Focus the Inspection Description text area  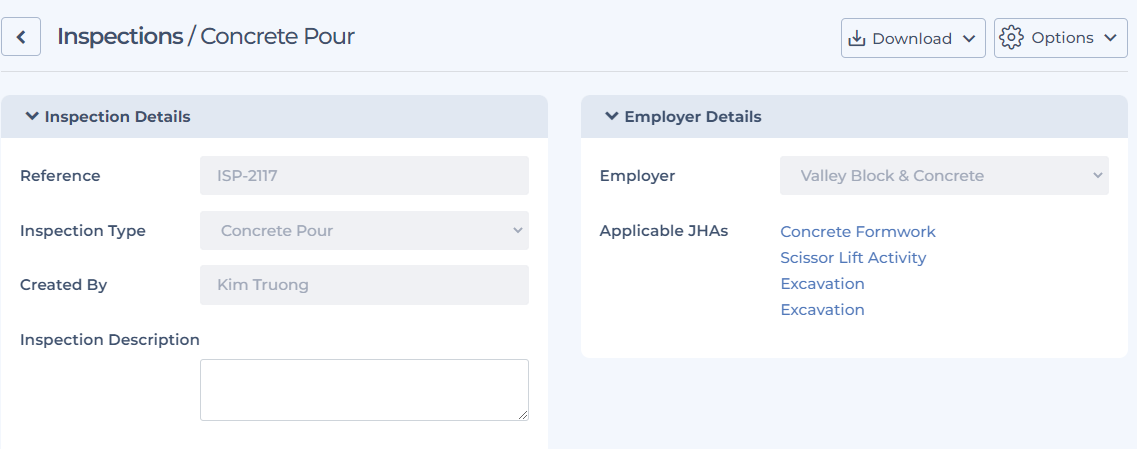364,389
